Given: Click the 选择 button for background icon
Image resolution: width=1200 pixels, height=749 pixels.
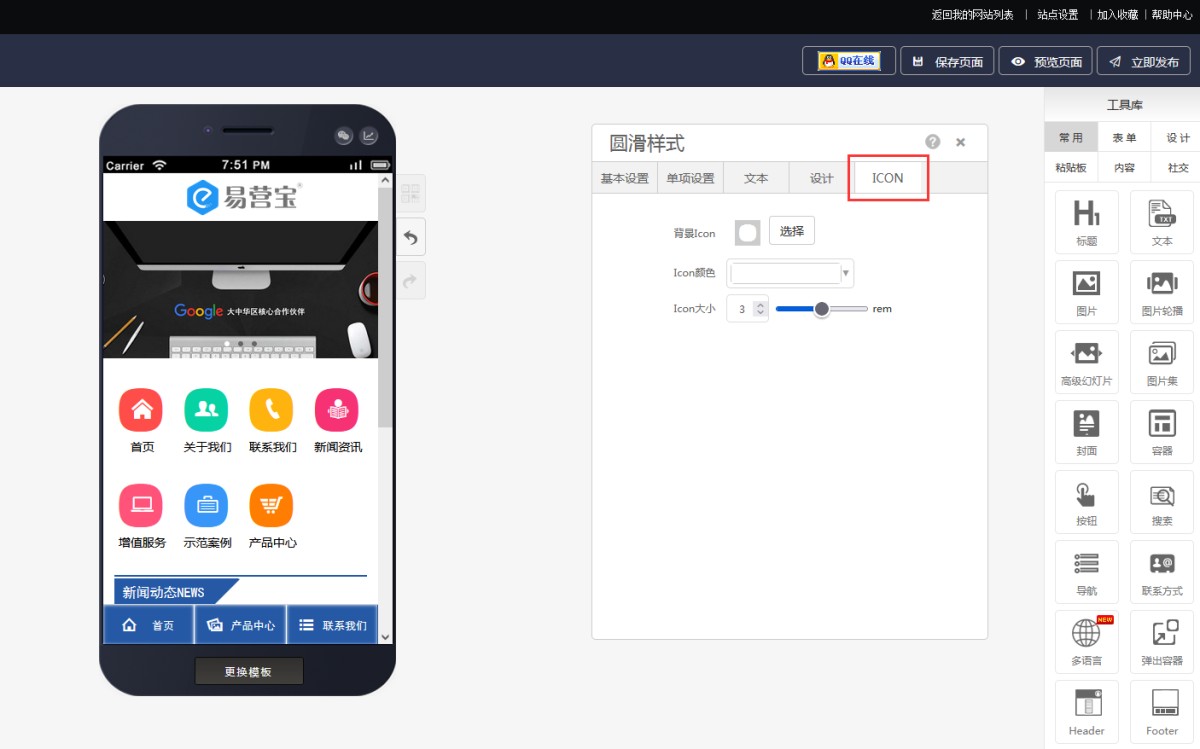Looking at the screenshot, I should 792,231.
